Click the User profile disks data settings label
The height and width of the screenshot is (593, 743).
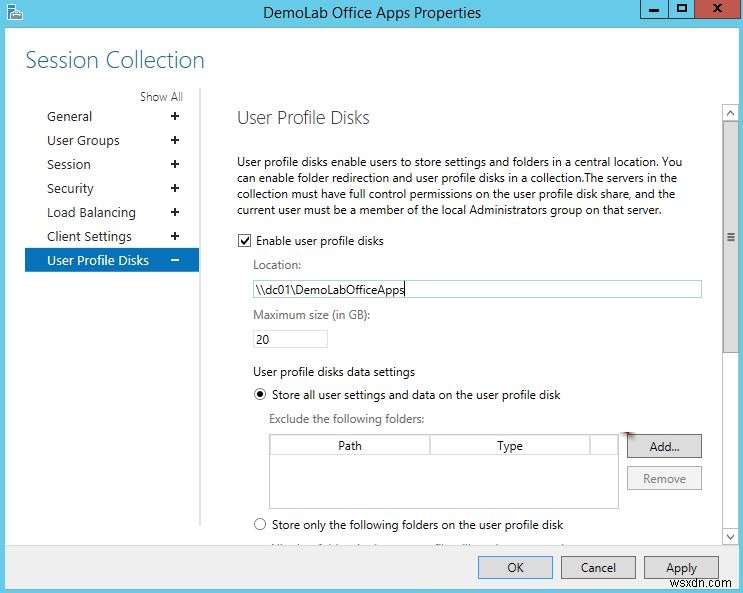pyautogui.click(x=334, y=372)
